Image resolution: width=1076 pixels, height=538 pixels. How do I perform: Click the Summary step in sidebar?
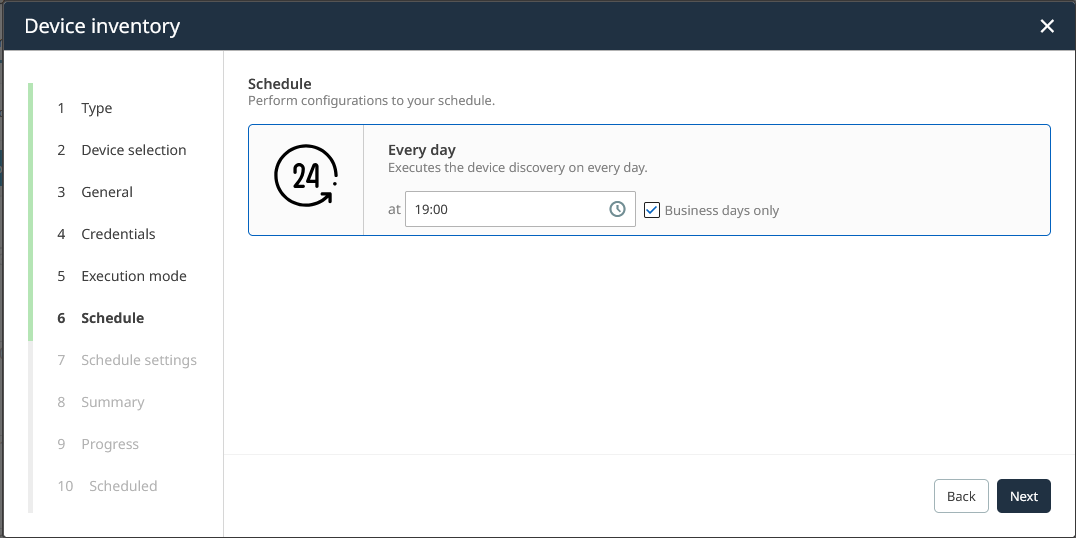click(112, 402)
